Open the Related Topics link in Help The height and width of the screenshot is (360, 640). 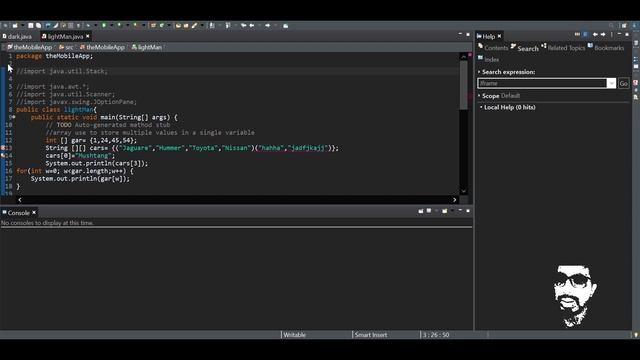(x=566, y=48)
